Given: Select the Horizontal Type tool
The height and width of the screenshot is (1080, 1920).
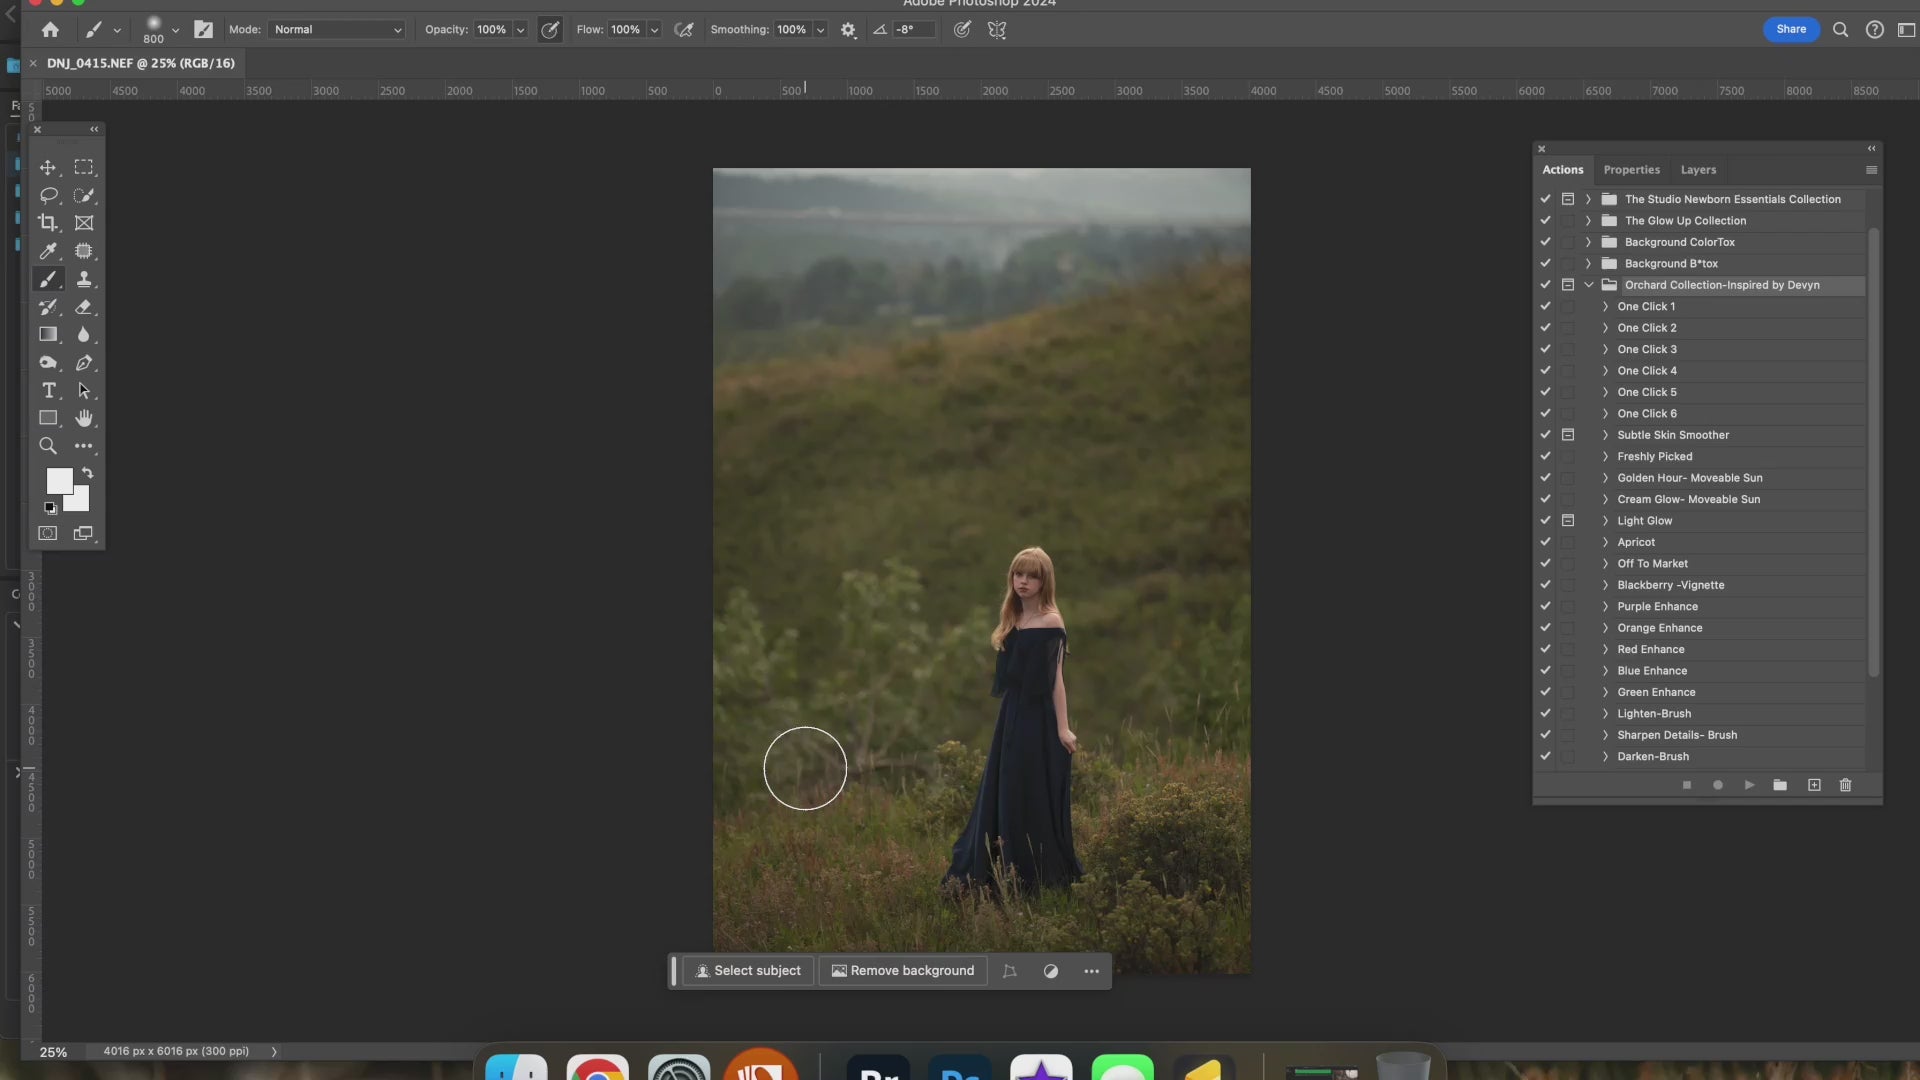Looking at the screenshot, I should click(47, 391).
